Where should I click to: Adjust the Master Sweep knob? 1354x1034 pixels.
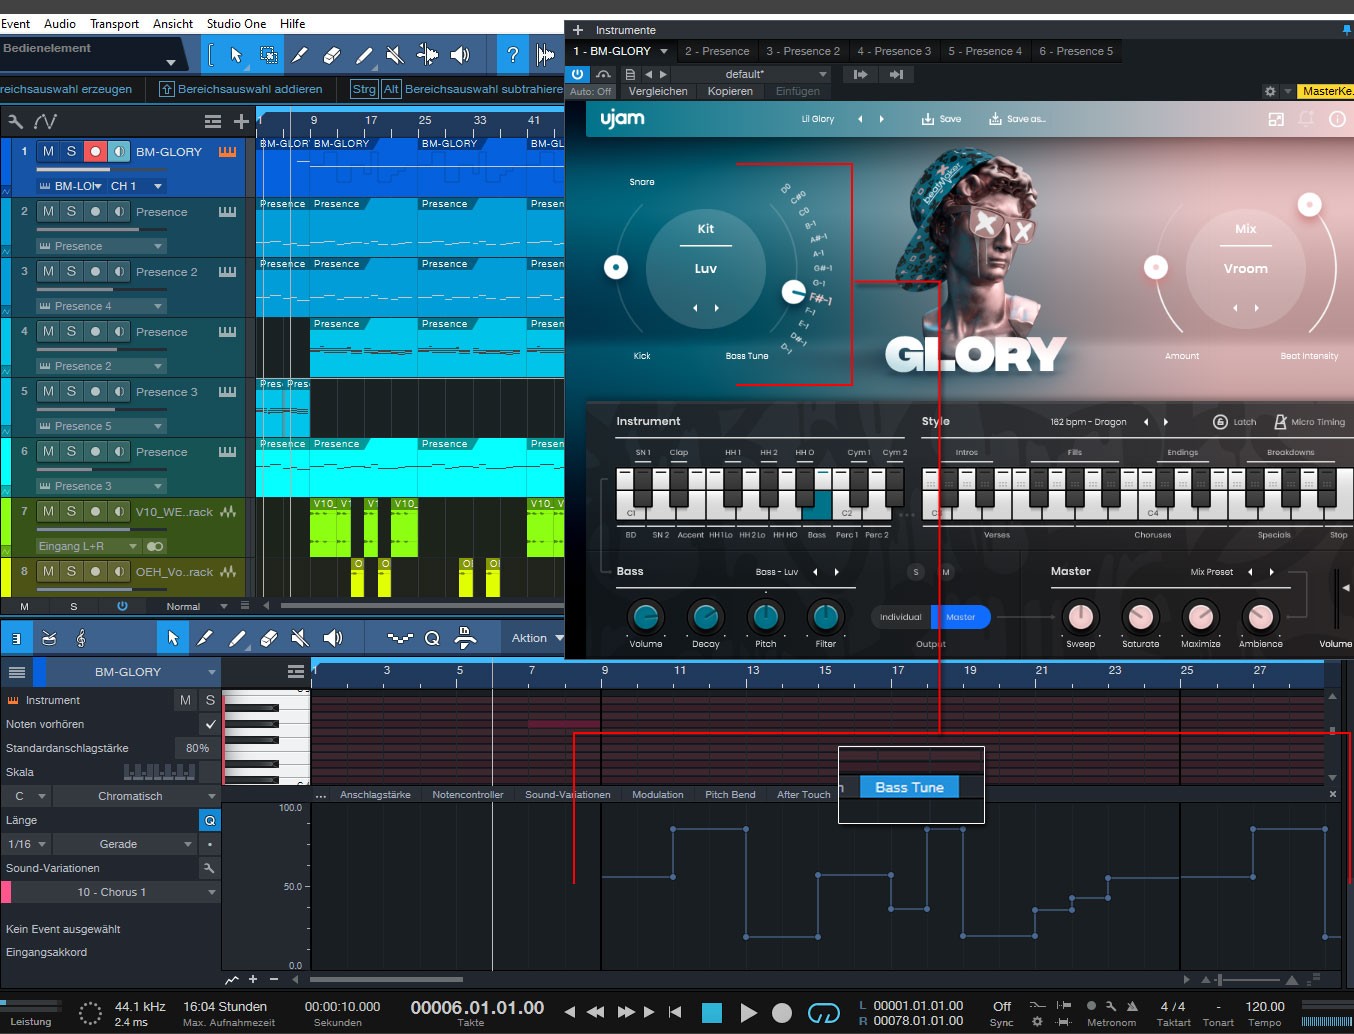(x=1080, y=617)
